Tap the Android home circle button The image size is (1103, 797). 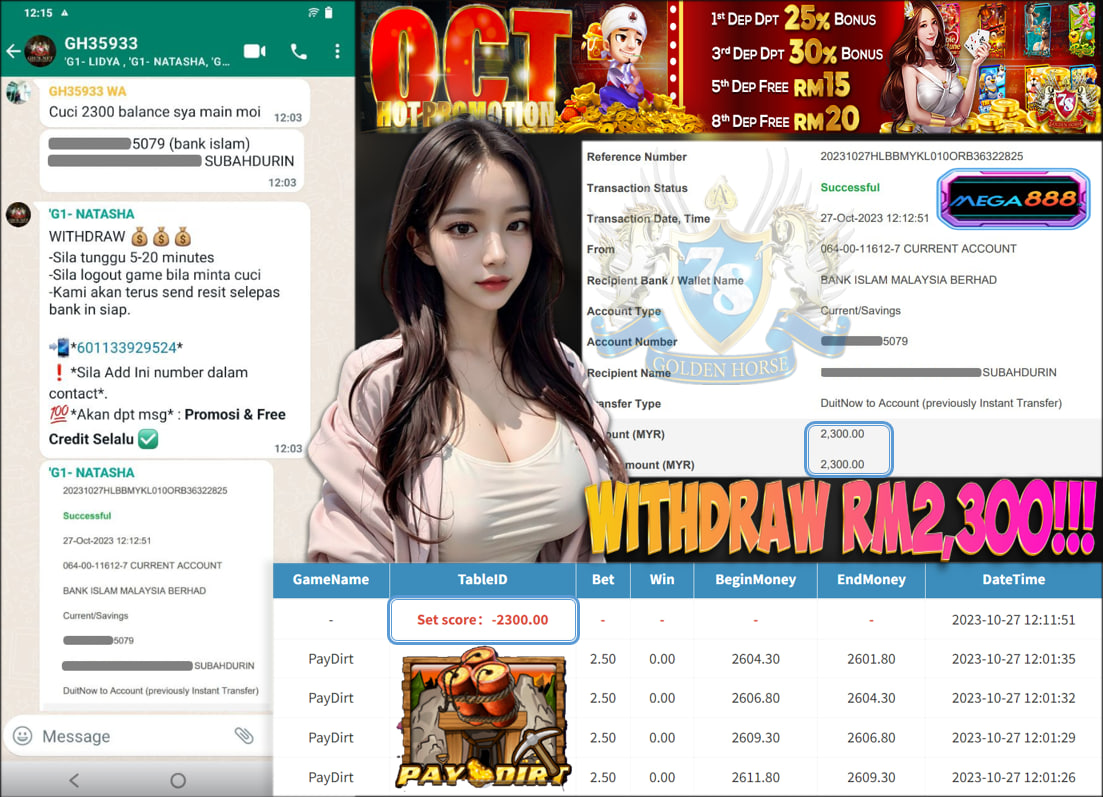(178, 780)
